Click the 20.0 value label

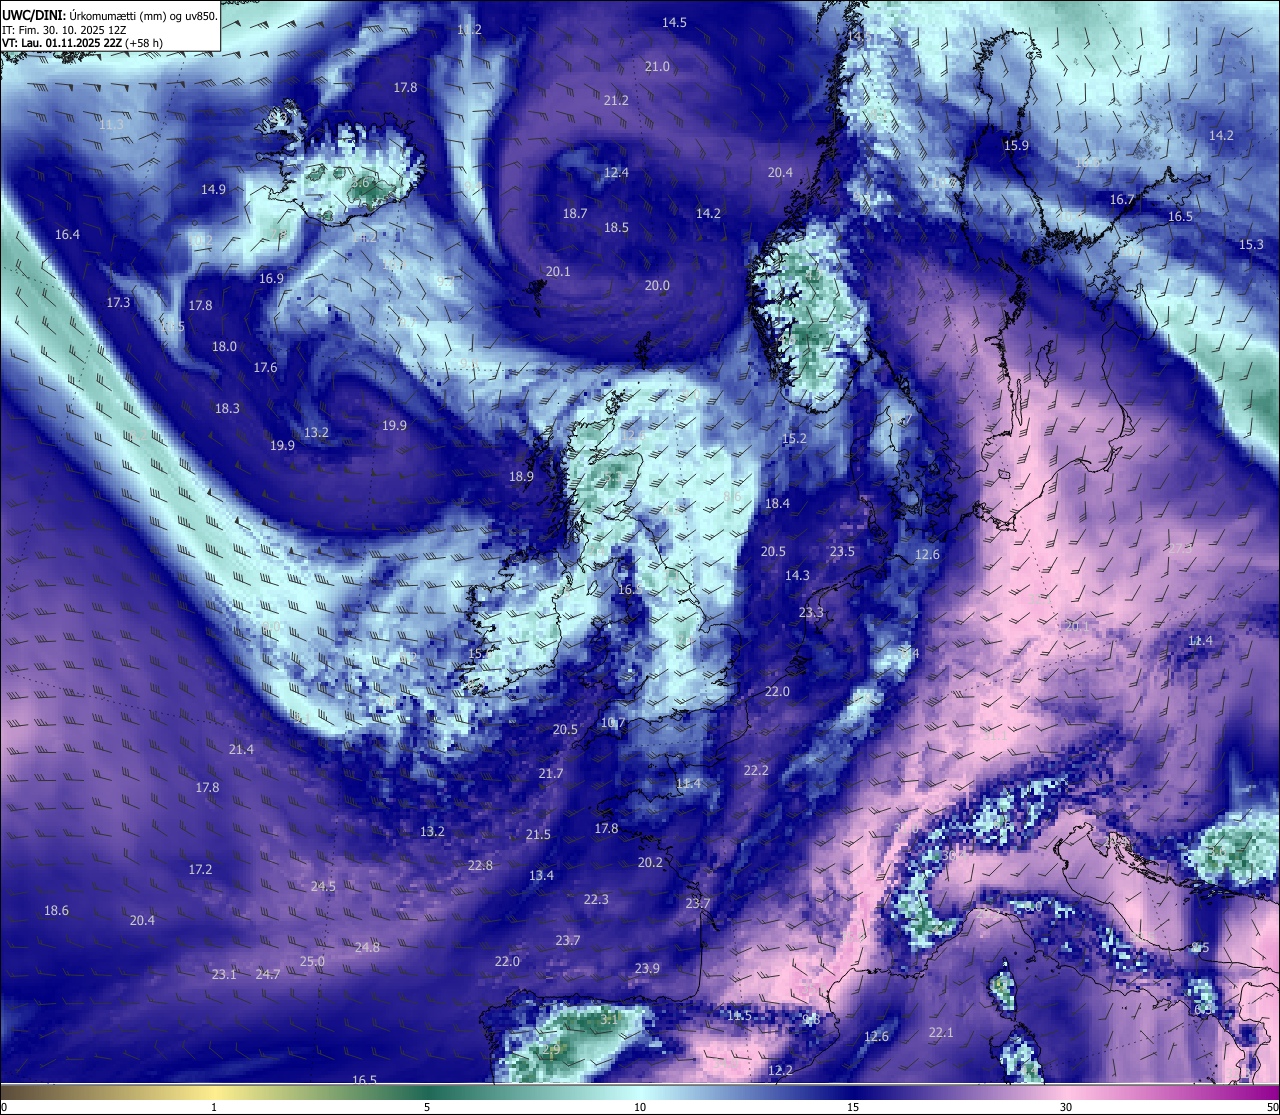[657, 286]
